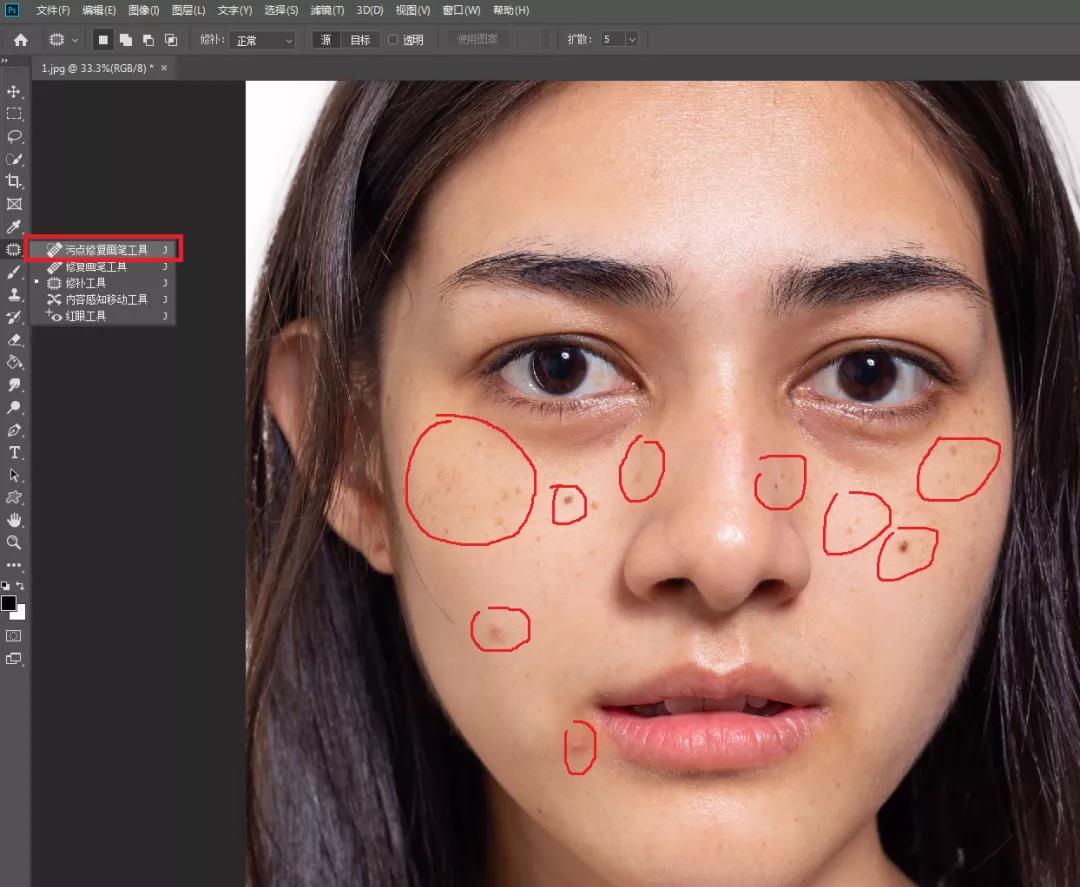Pick 内容感知移动工具 from tool flyout
This screenshot has height=887, width=1080.
105,299
